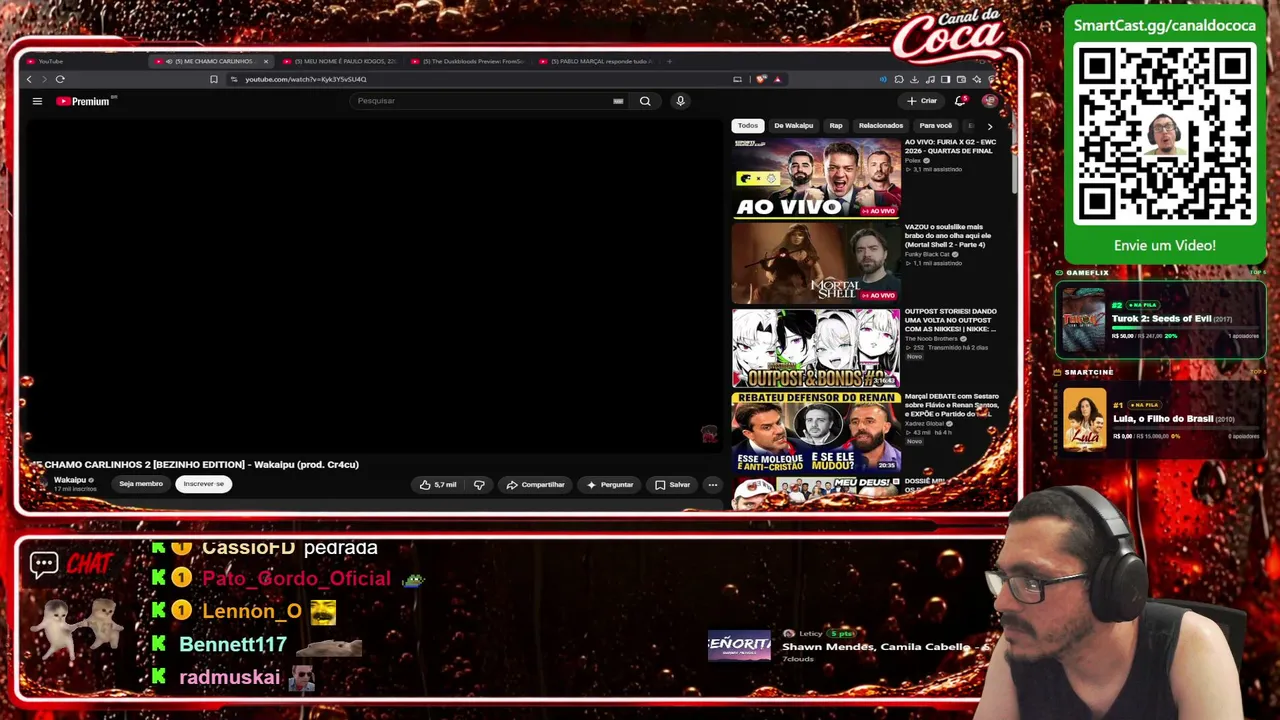Screen dimensions: 1280x720
Task: Select the Todos filter chip
Action: 748,126
